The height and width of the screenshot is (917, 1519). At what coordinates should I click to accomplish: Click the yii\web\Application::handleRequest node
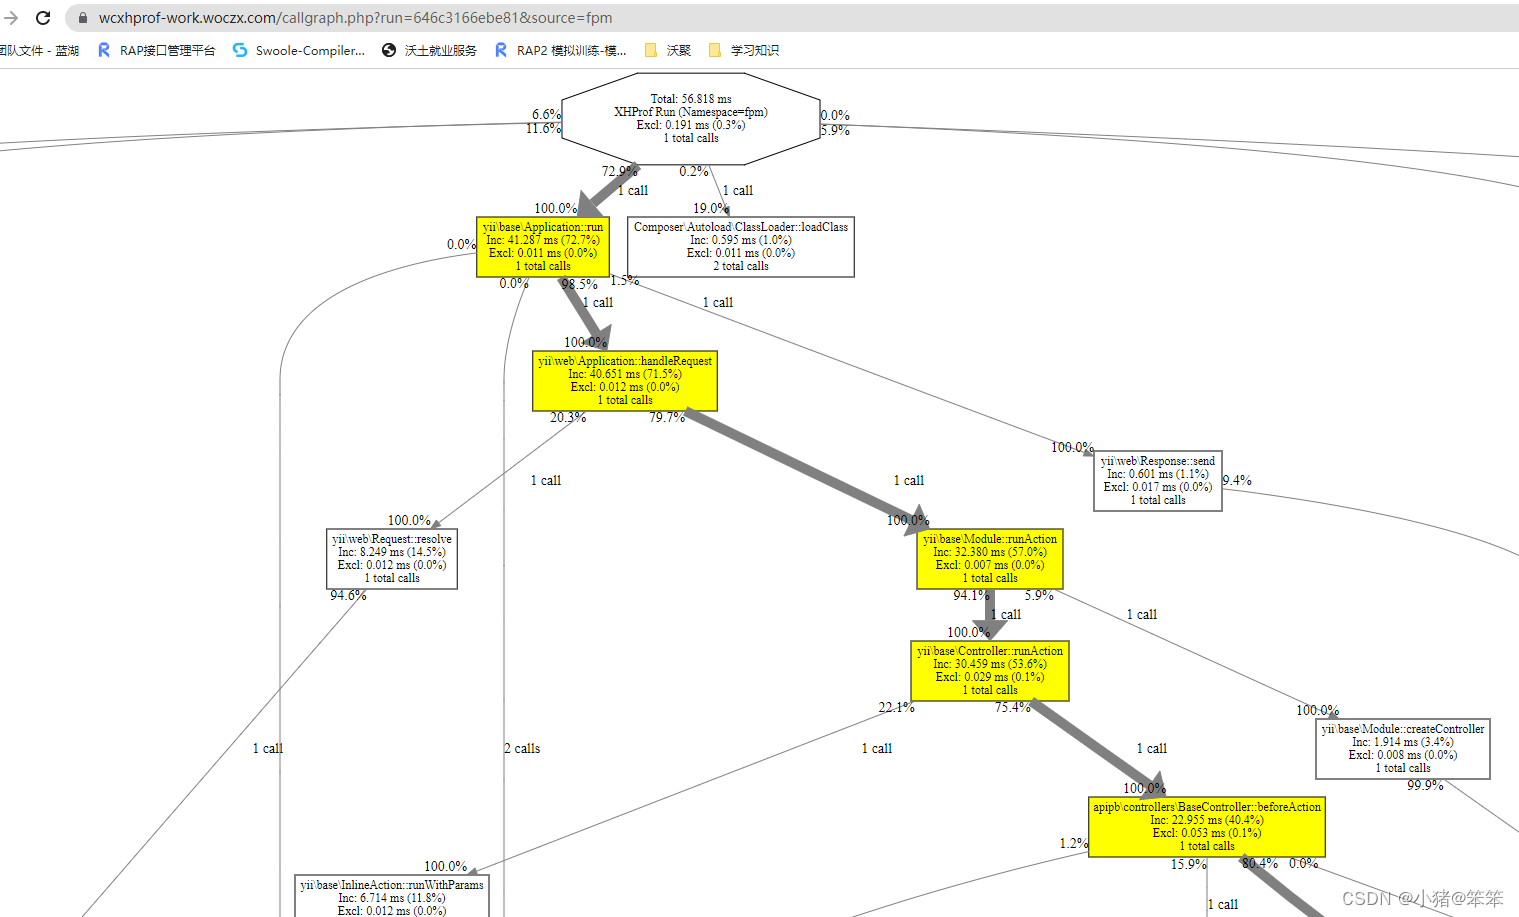point(625,381)
